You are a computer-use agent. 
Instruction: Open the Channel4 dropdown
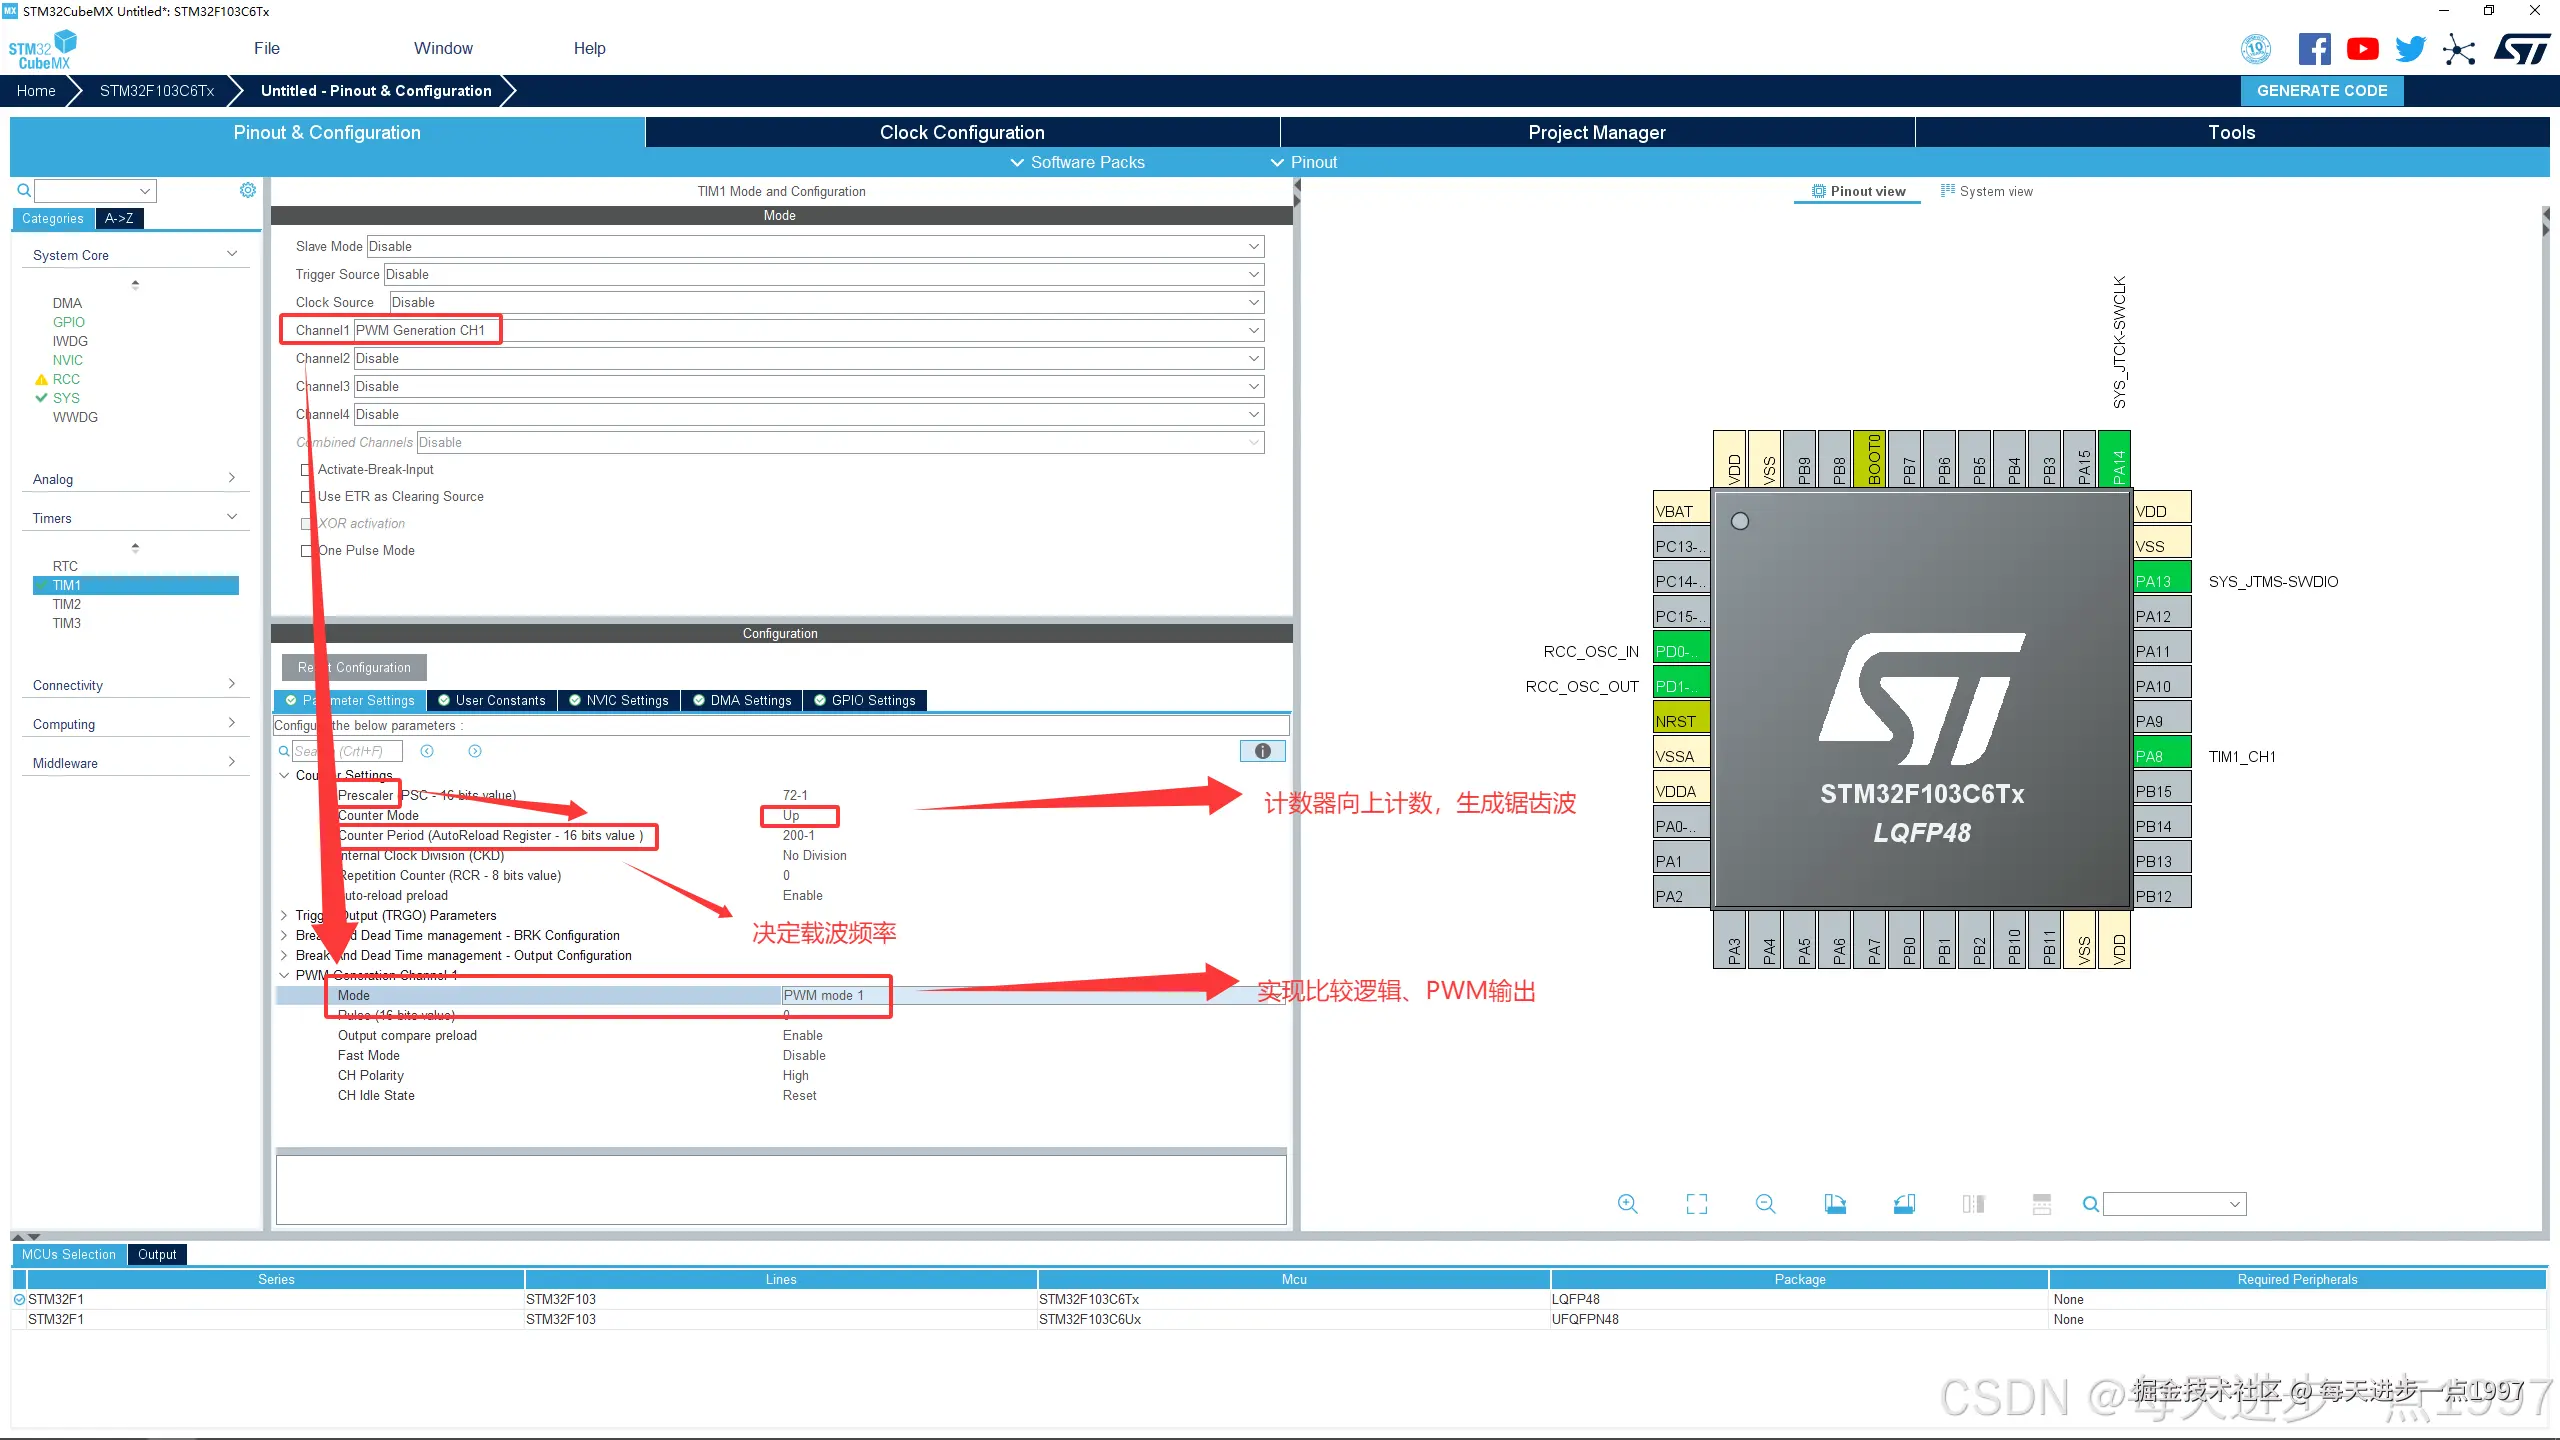click(809, 414)
